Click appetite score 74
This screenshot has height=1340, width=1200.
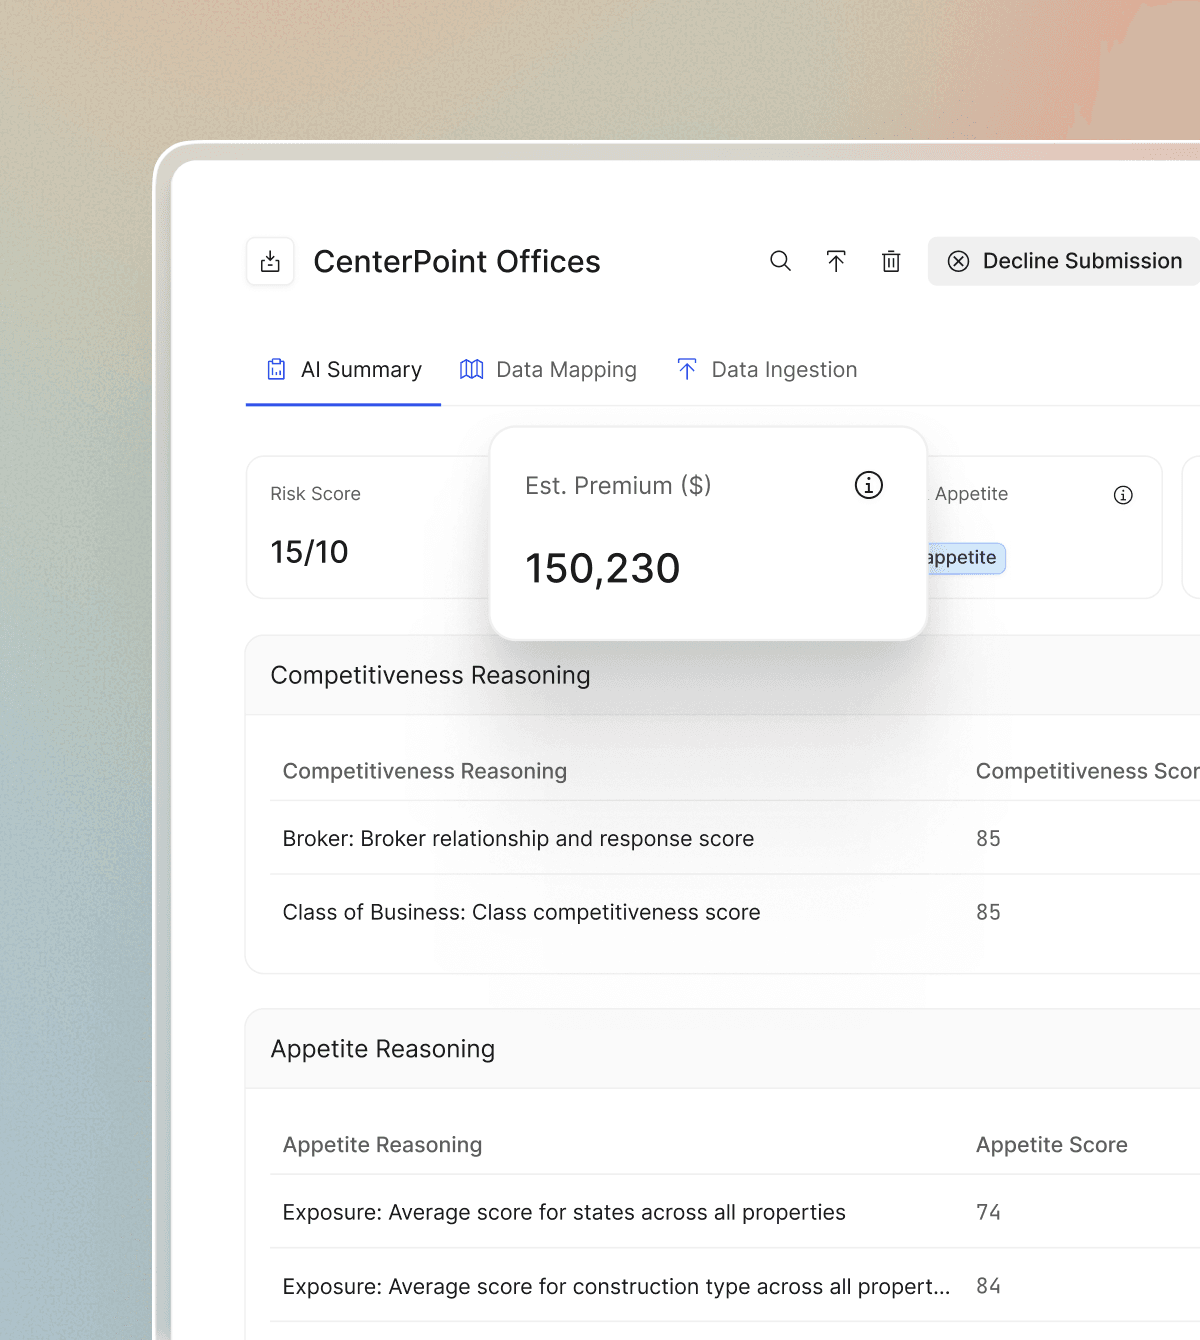[x=988, y=1212]
